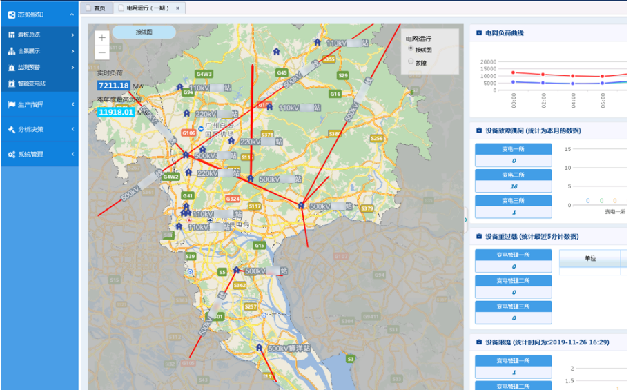
Task: Click the 500kV 狮洋站 station marker
Action: [259, 348]
